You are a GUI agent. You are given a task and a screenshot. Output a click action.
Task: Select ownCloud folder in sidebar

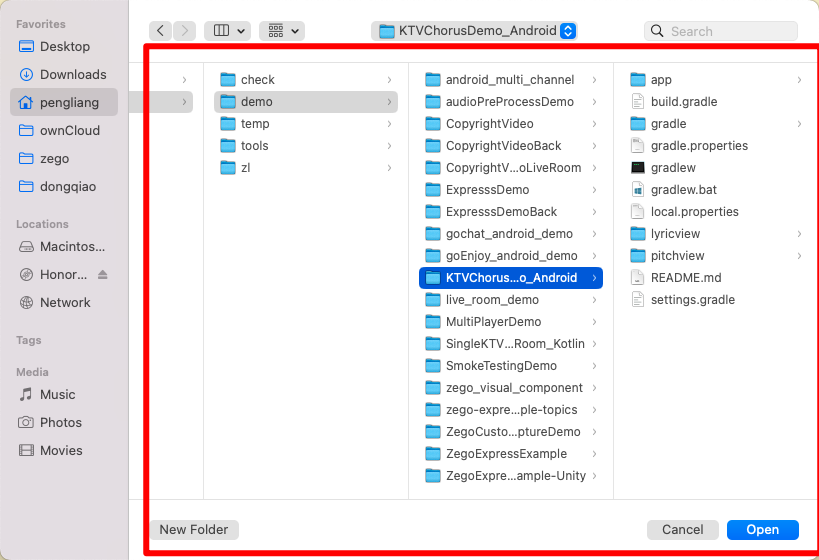[x=69, y=130]
